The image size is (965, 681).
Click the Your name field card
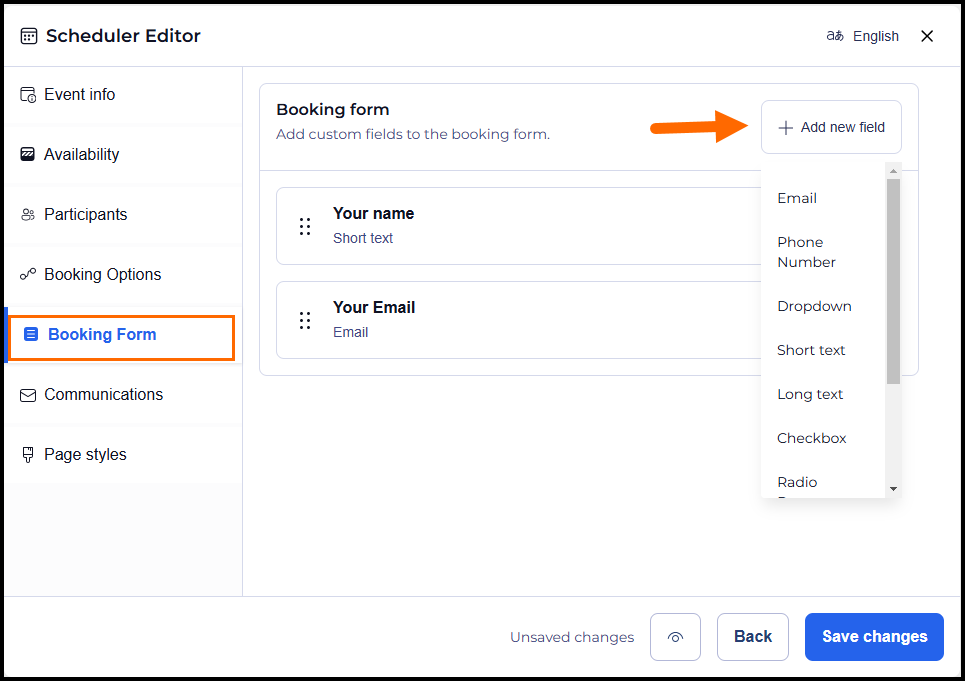click(x=519, y=226)
